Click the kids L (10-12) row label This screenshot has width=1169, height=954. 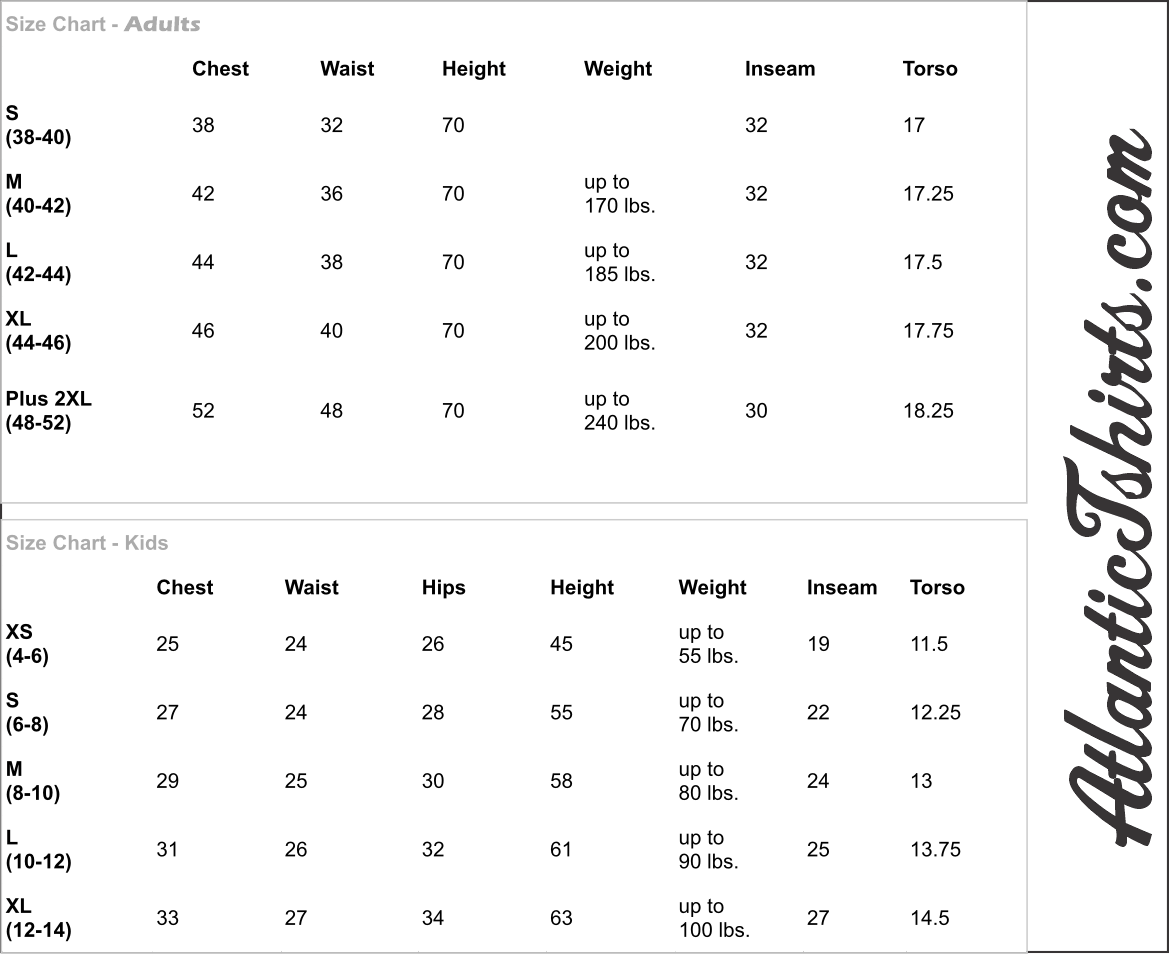pyautogui.click(x=38, y=850)
